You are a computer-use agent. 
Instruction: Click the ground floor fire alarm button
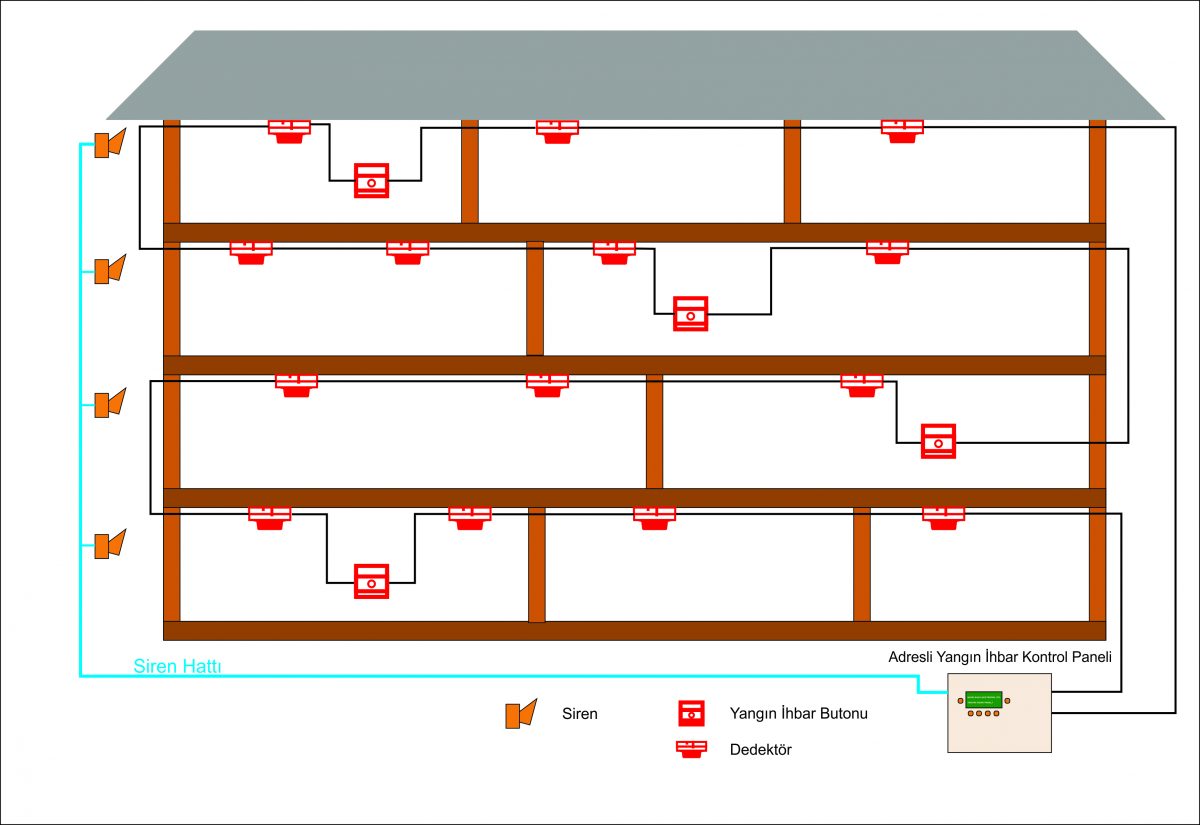tap(371, 581)
